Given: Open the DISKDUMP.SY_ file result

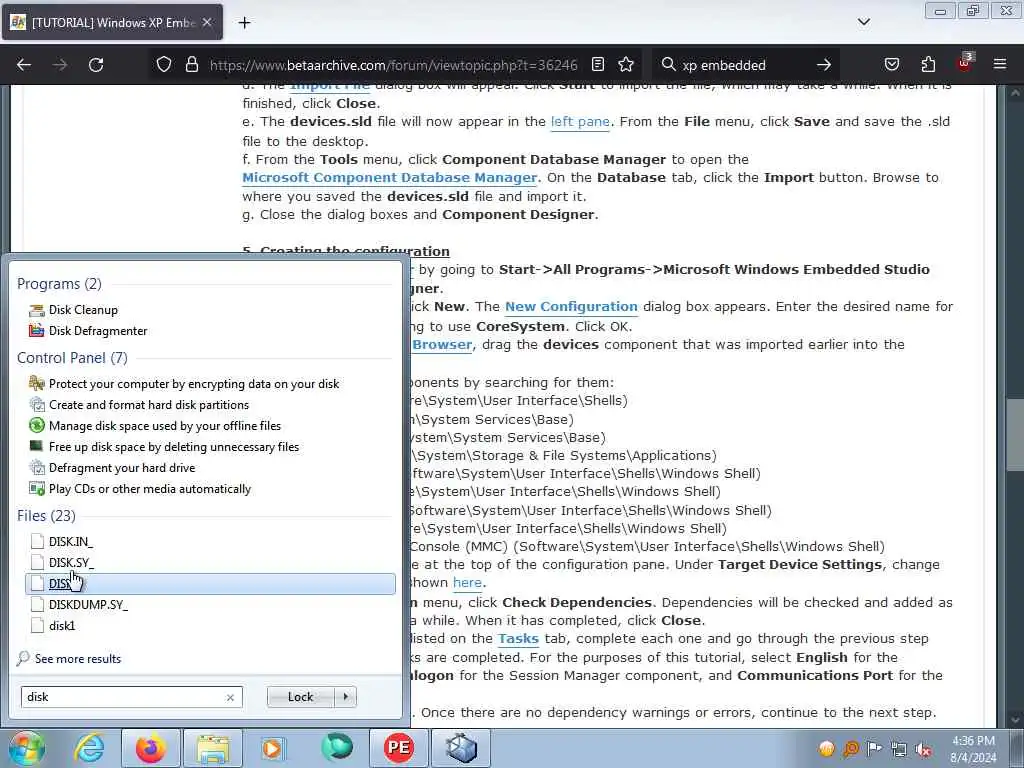Looking at the screenshot, I should [x=88, y=605].
